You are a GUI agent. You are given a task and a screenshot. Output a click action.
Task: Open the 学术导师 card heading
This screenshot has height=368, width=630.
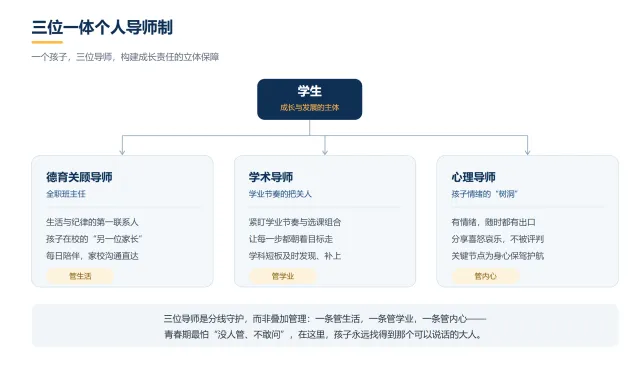tap(270, 177)
